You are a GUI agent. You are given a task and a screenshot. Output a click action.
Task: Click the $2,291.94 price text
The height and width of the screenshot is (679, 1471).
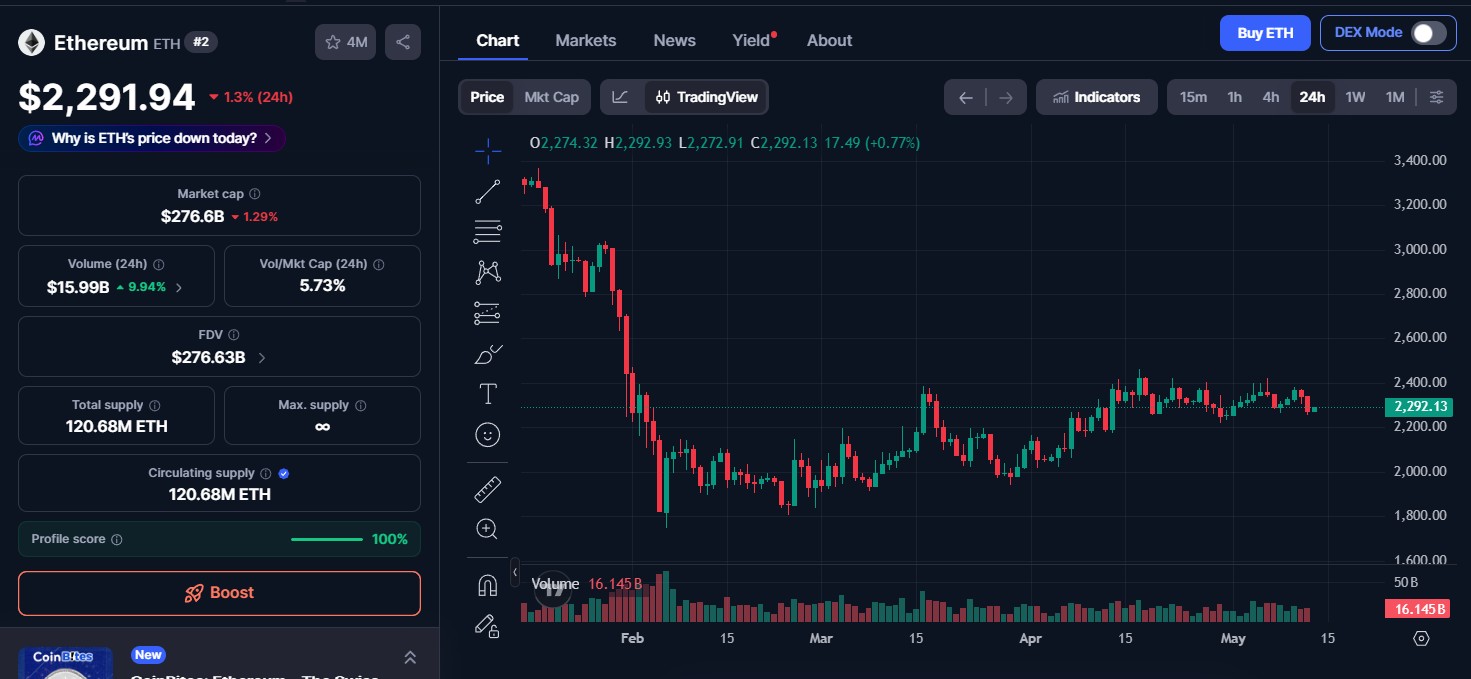[x=107, y=97]
